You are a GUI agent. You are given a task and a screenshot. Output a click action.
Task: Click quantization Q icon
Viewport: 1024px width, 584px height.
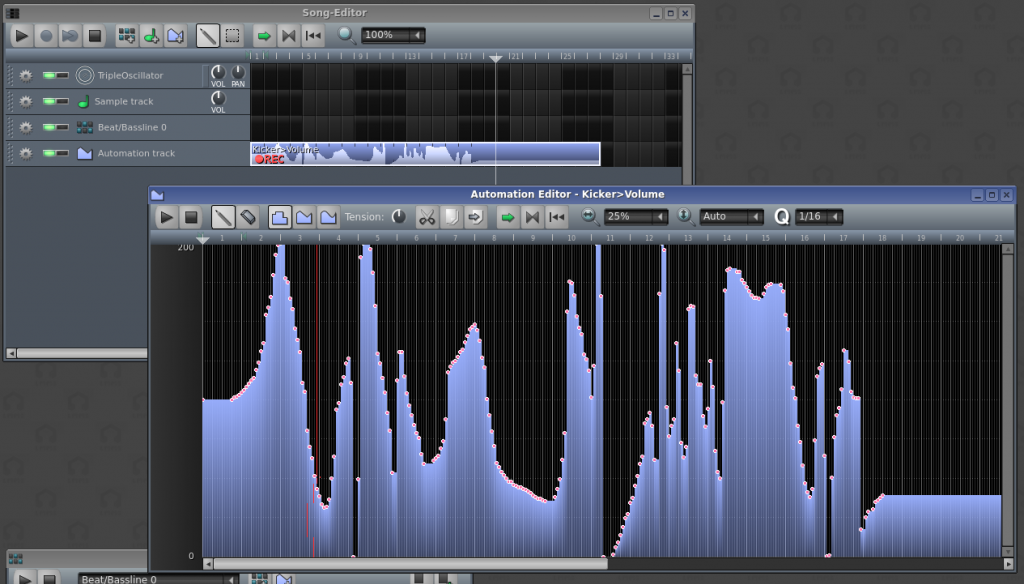coord(781,217)
